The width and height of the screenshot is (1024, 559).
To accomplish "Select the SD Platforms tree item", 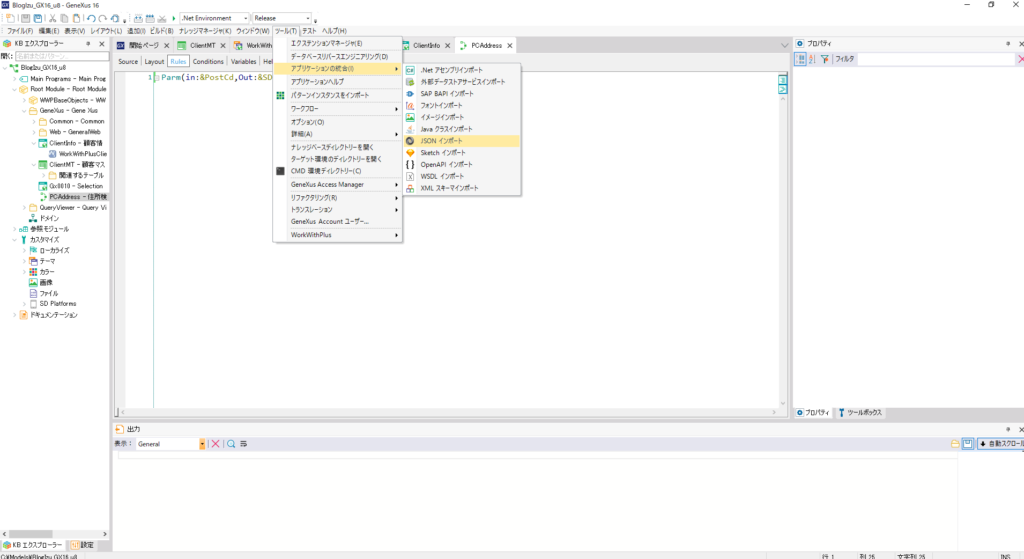I will pos(57,304).
